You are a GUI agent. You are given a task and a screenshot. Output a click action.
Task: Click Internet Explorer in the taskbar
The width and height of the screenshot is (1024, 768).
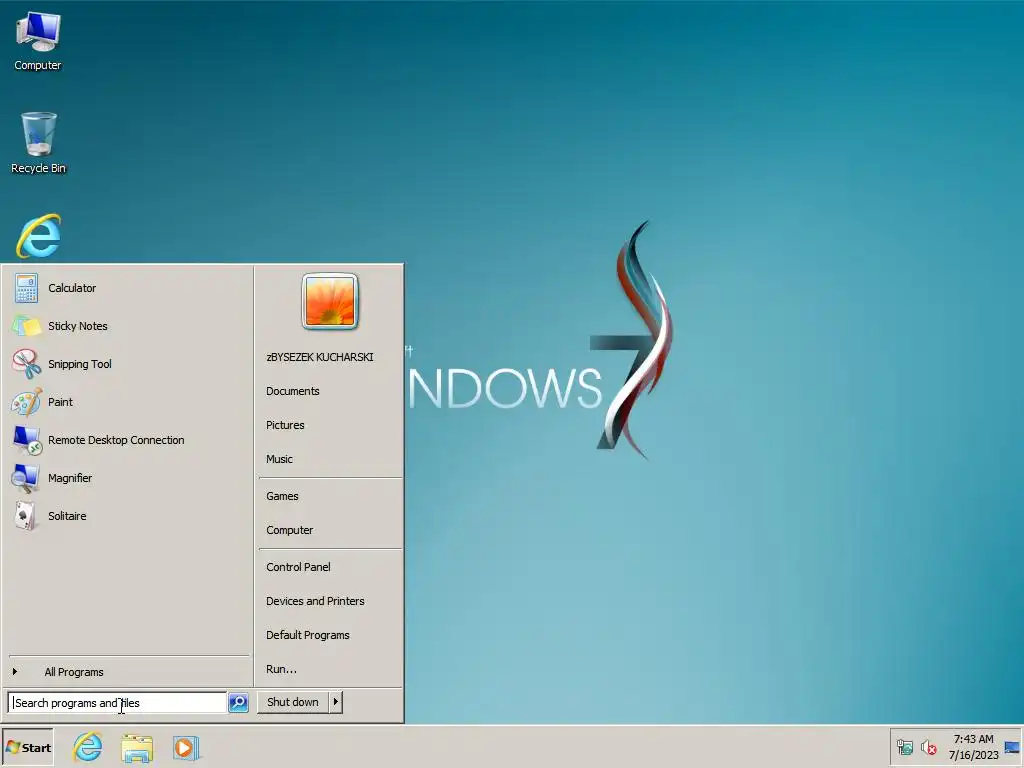(x=88, y=747)
